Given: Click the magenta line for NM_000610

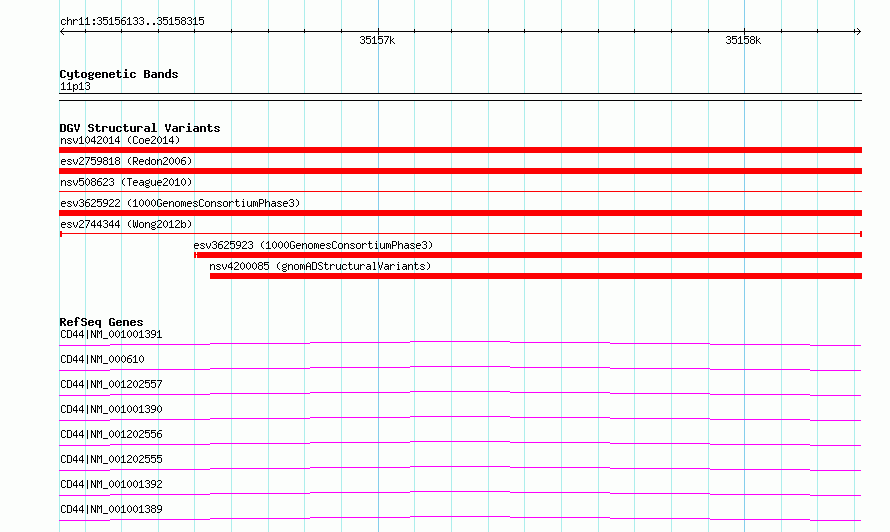Looking at the screenshot, I should [460, 368].
